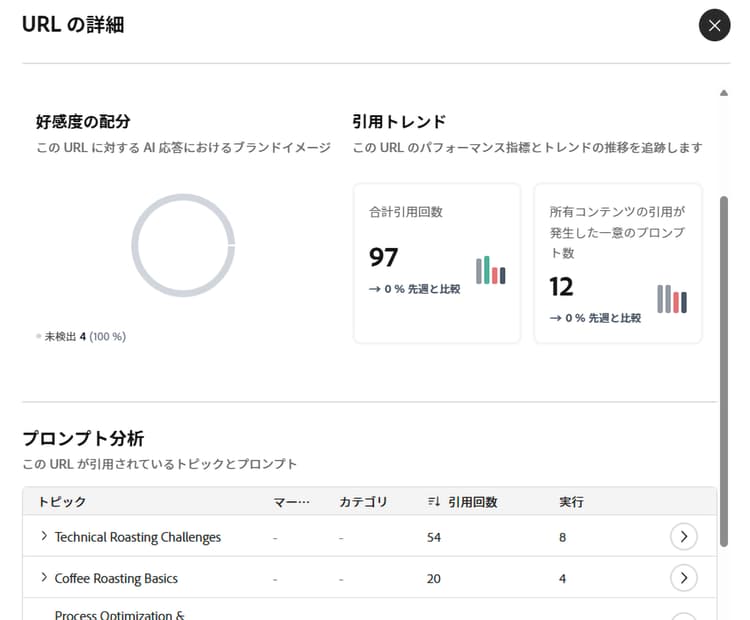This screenshot has height=620, width=750.
Task: Click the dialog's vertical scrollbar thumb
Action: (724, 370)
